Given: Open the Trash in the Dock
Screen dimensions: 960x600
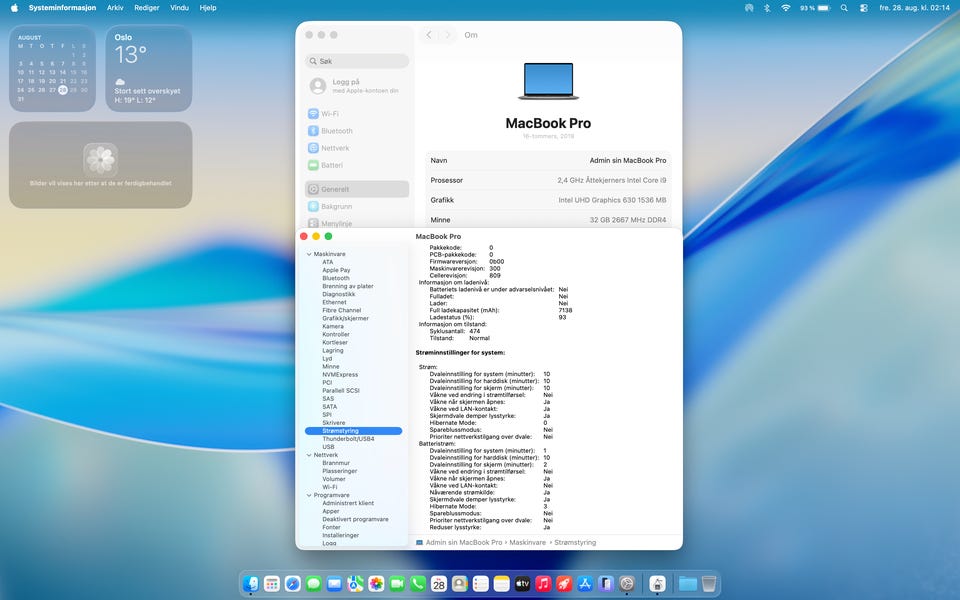Looking at the screenshot, I should [708, 584].
